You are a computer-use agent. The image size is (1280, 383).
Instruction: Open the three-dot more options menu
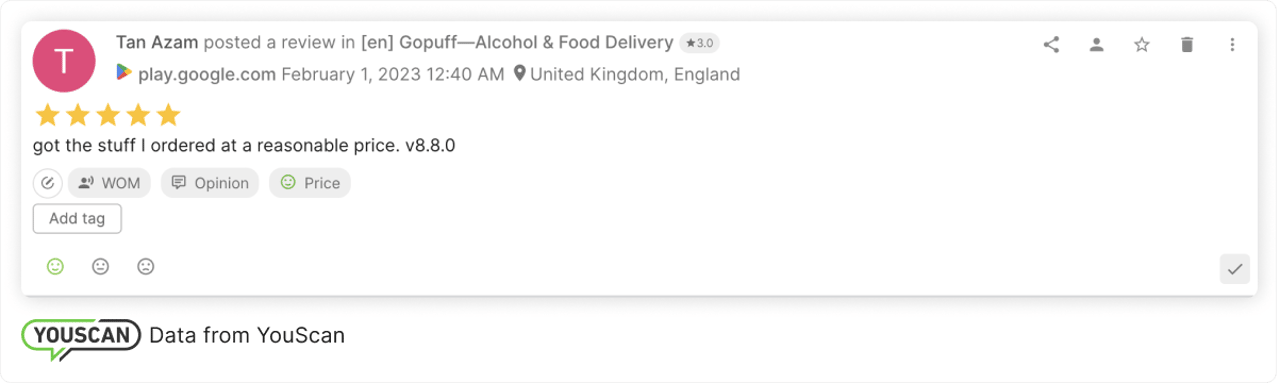(1232, 44)
